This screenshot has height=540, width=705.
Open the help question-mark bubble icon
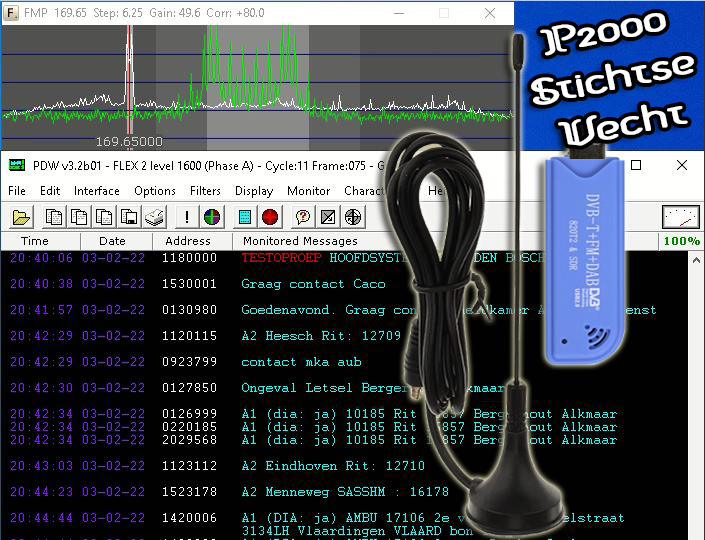tap(303, 217)
